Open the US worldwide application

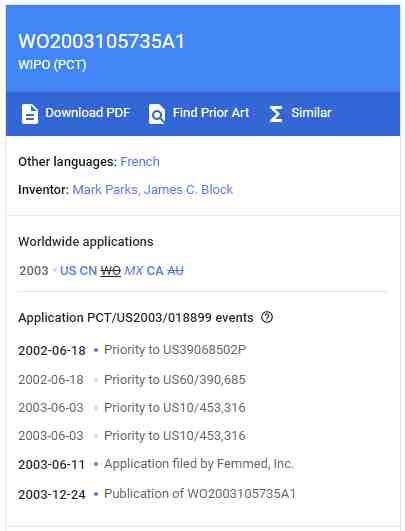[68, 271]
